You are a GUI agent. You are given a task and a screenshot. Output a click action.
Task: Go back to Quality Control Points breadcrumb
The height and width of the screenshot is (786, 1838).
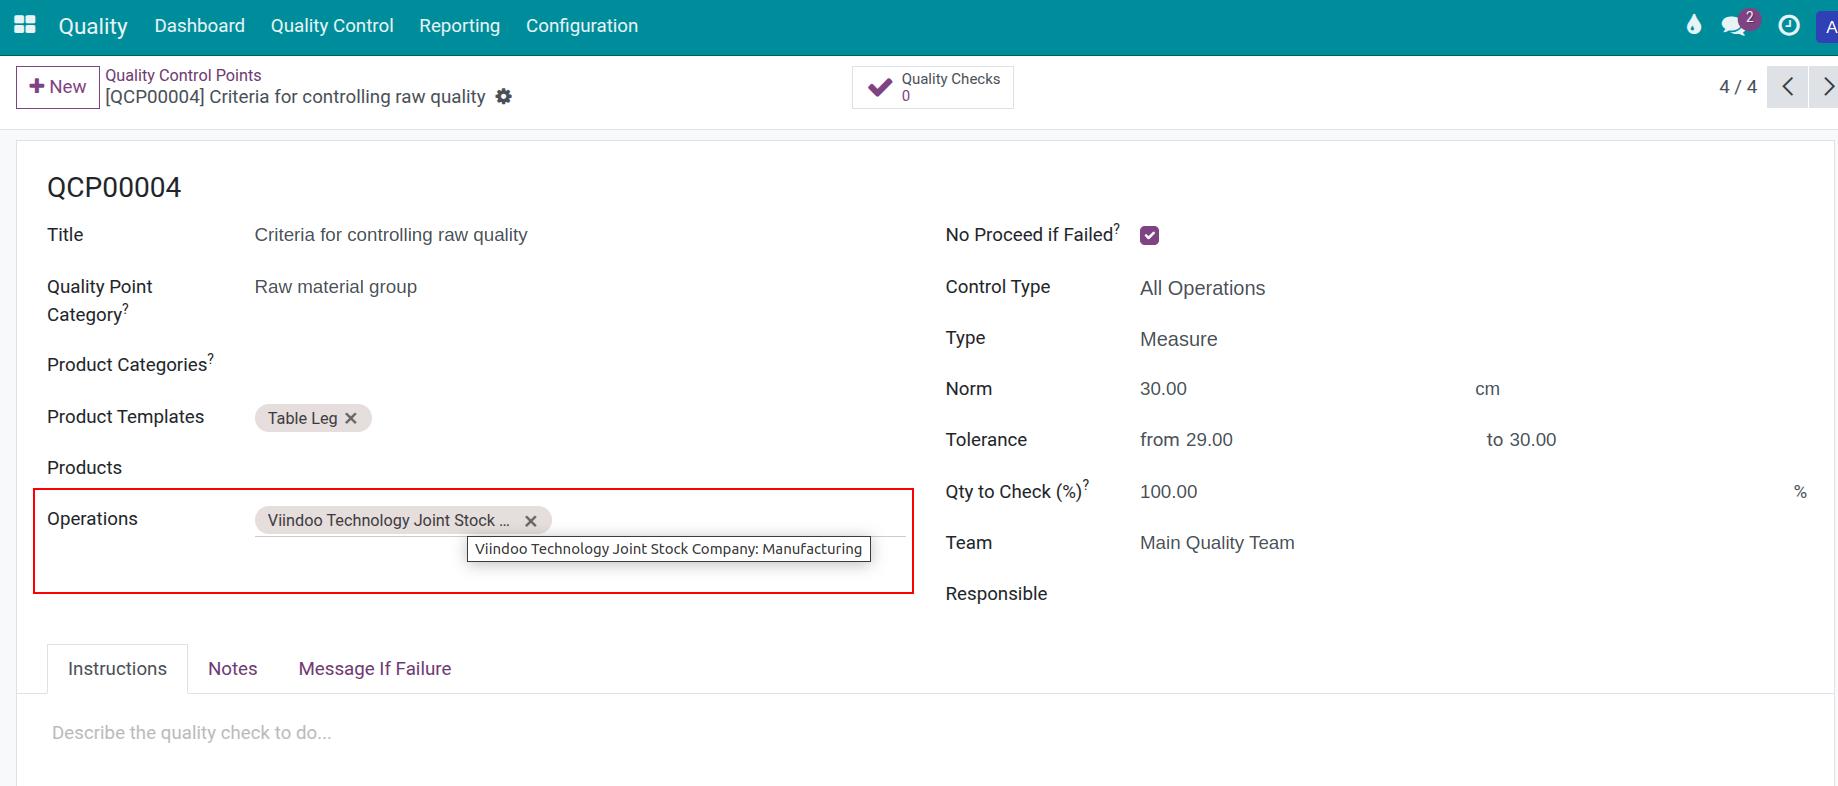(183, 75)
